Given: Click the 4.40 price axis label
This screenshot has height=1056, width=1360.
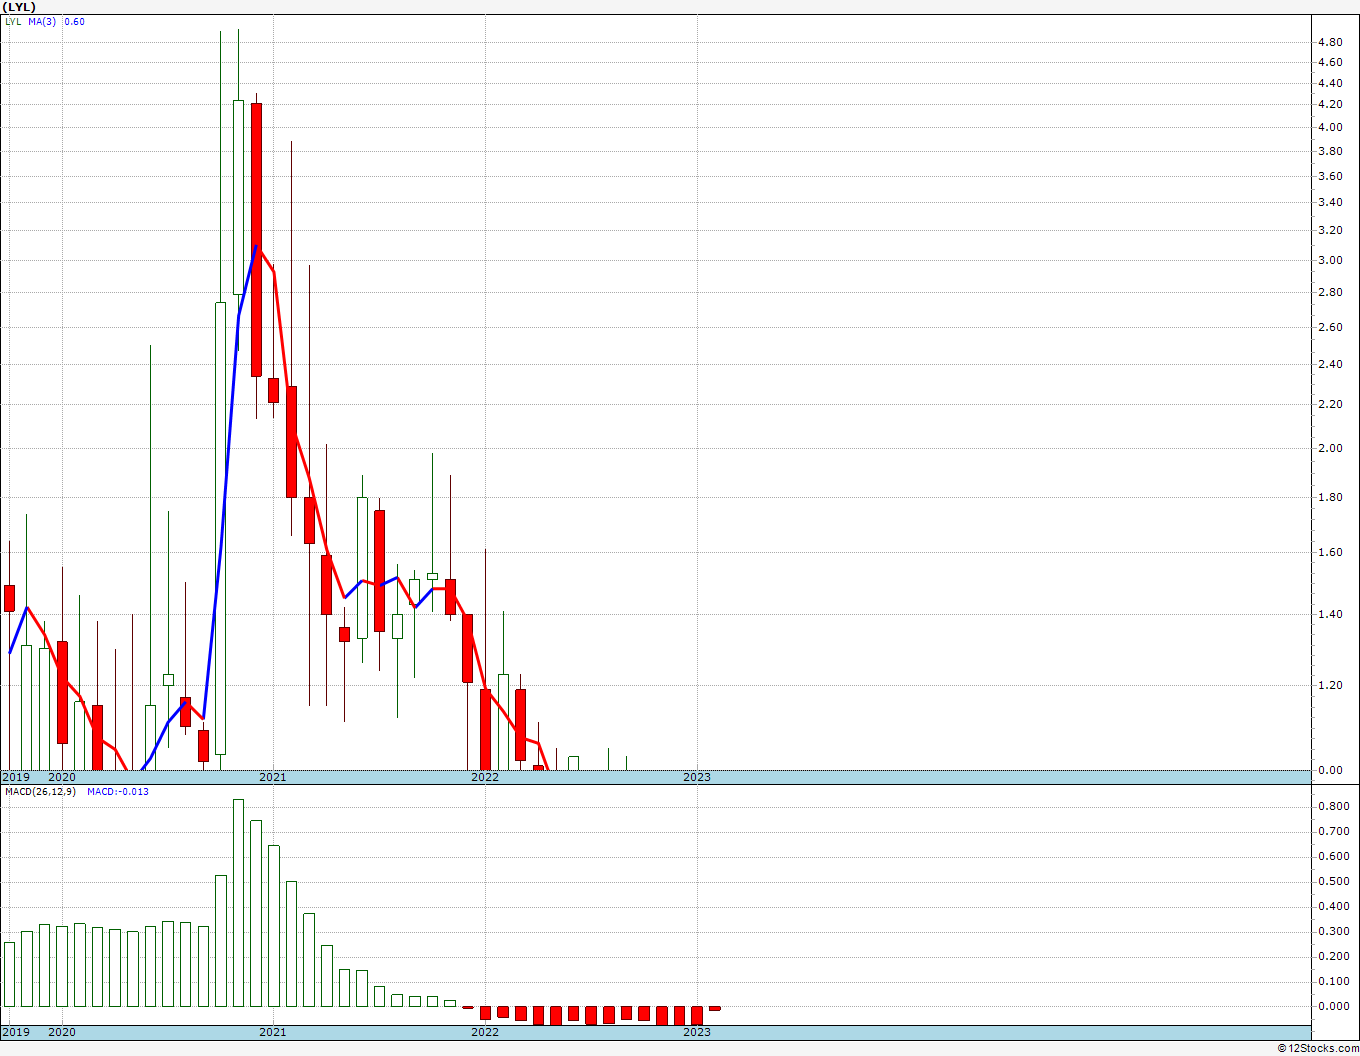Looking at the screenshot, I should [1330, 83].
